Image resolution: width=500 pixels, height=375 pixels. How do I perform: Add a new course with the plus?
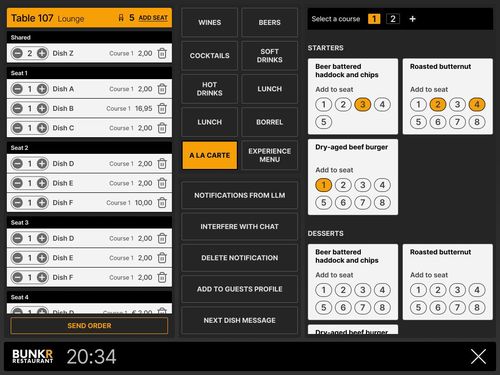(x=412, y=19)
